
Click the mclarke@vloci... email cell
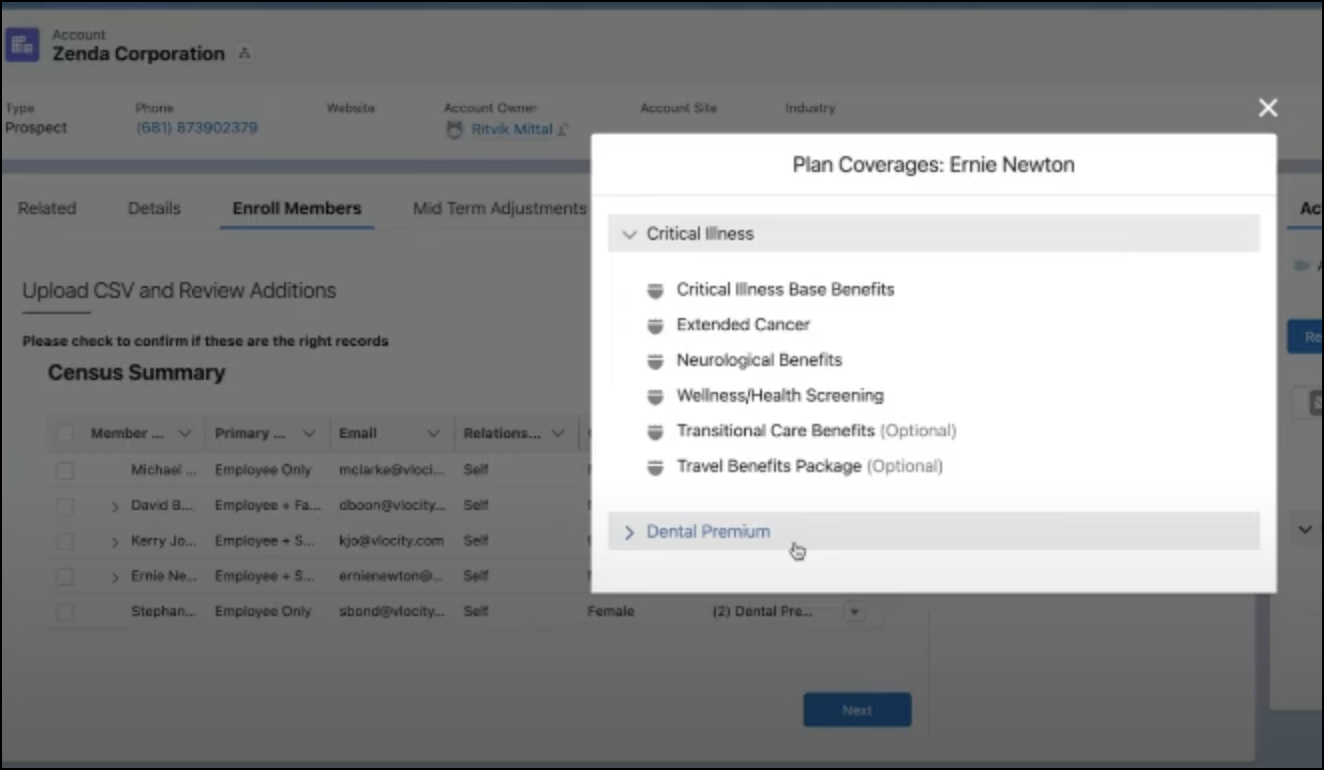(x=391, y=470)
